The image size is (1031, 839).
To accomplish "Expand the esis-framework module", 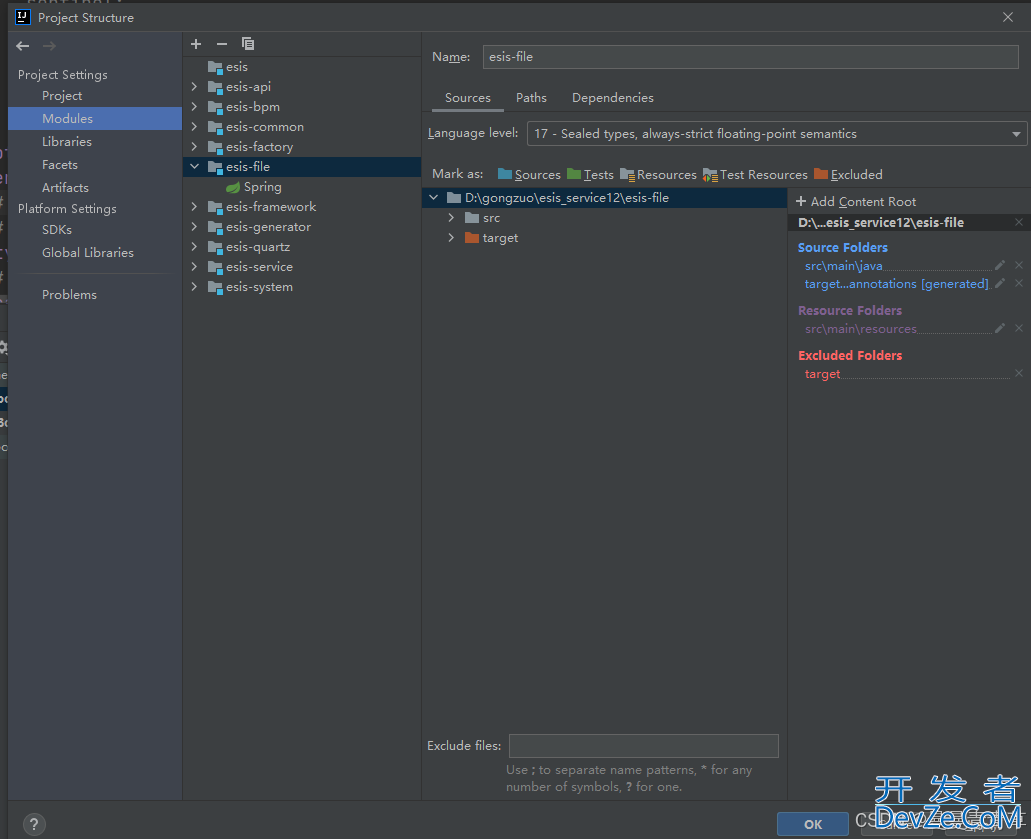I will point(194,206).
